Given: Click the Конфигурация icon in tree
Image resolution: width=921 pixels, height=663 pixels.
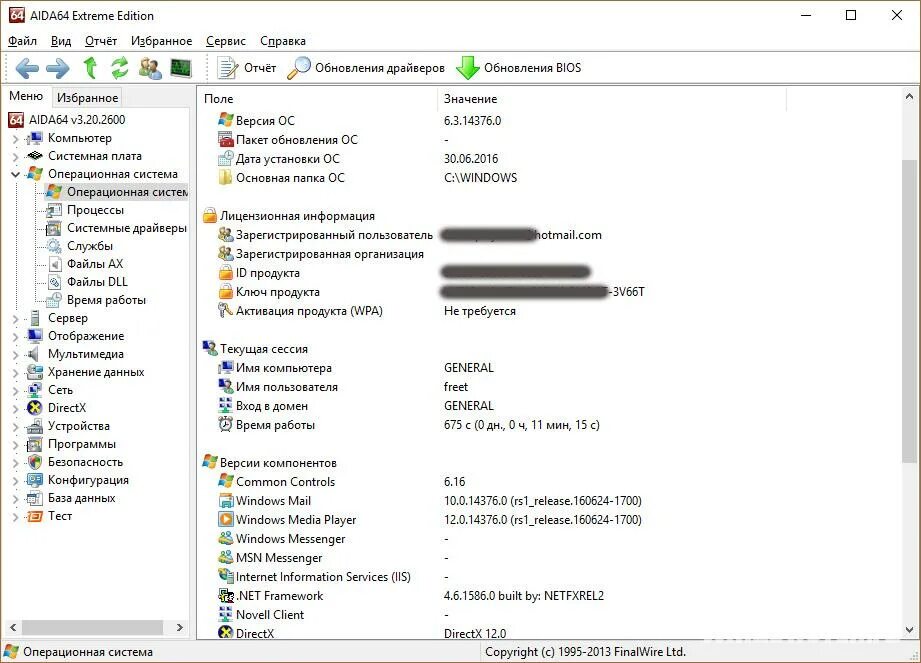Looking at the screenshot, I should pyautogui.click(x=35, y=480).
